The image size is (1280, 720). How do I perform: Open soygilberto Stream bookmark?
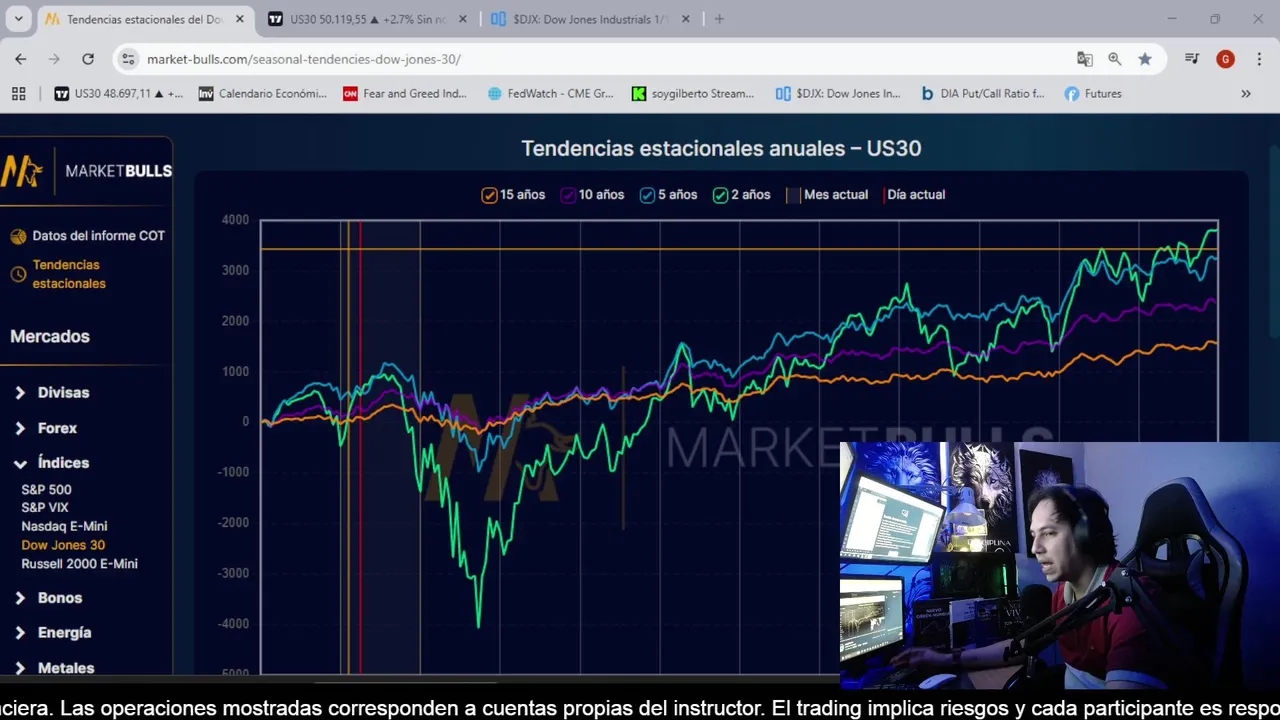[693, 93]
